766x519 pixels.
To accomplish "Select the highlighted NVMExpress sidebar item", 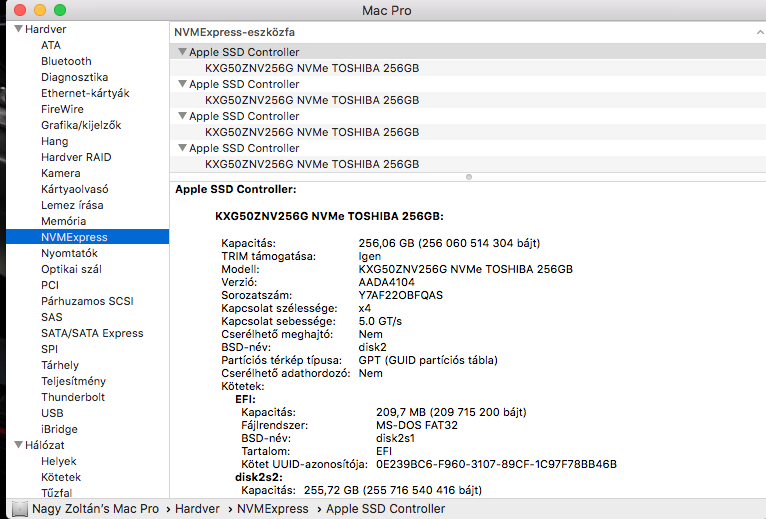I will pos(87,237).
